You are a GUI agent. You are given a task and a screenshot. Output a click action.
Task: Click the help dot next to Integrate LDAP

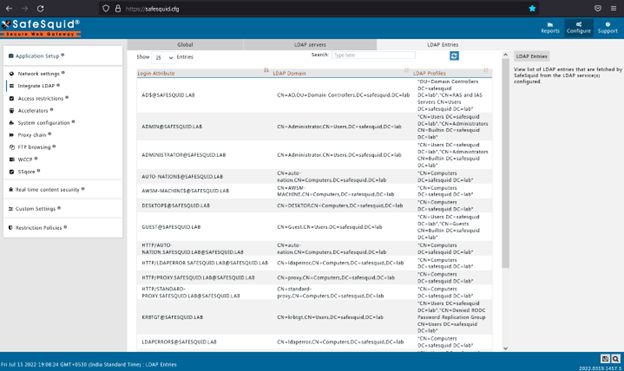tap(58, 85)
